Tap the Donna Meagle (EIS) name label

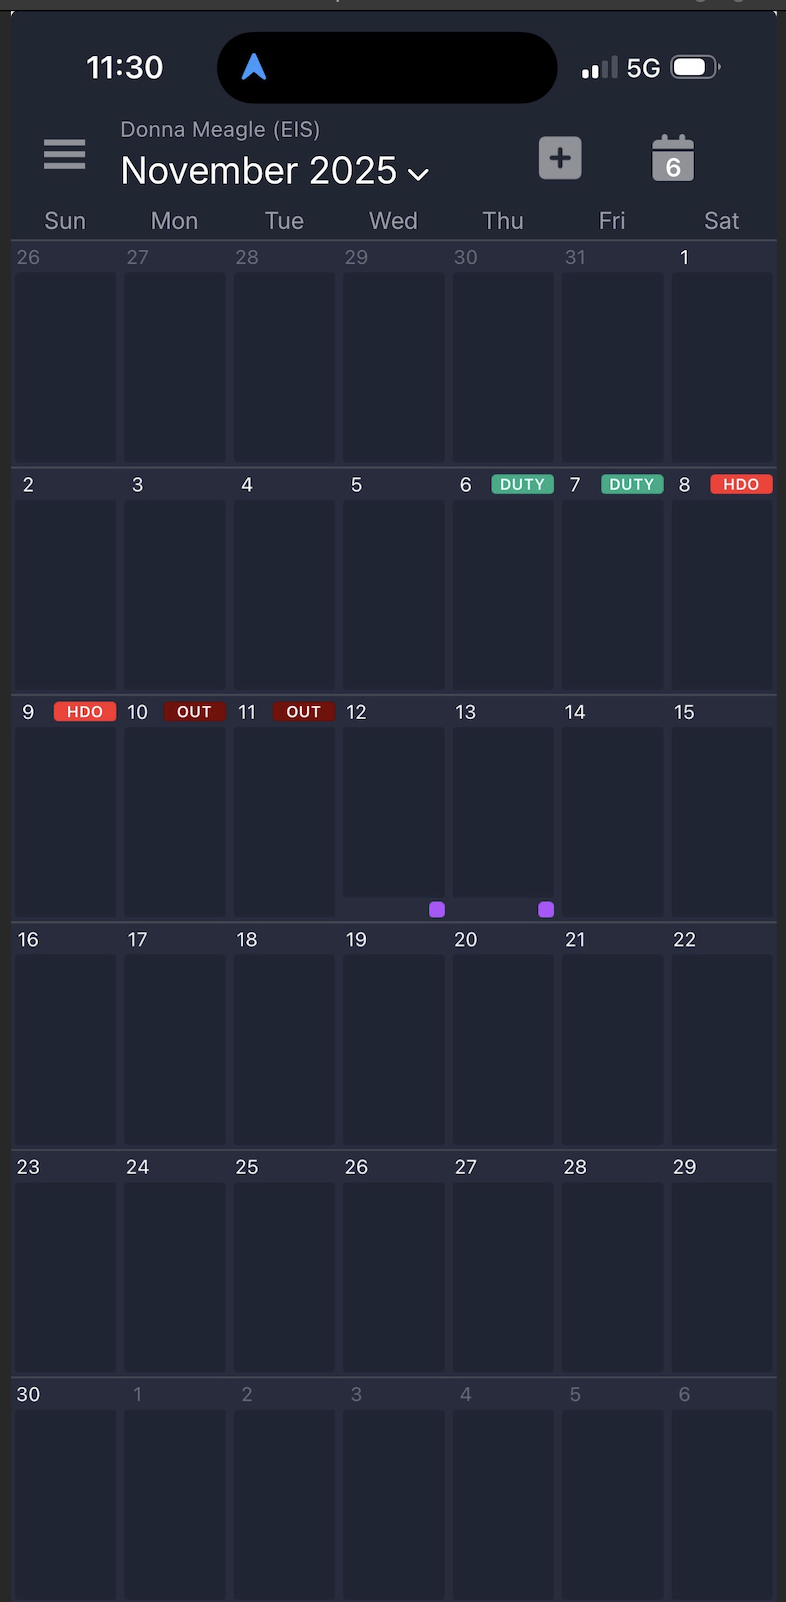point(220,129)
